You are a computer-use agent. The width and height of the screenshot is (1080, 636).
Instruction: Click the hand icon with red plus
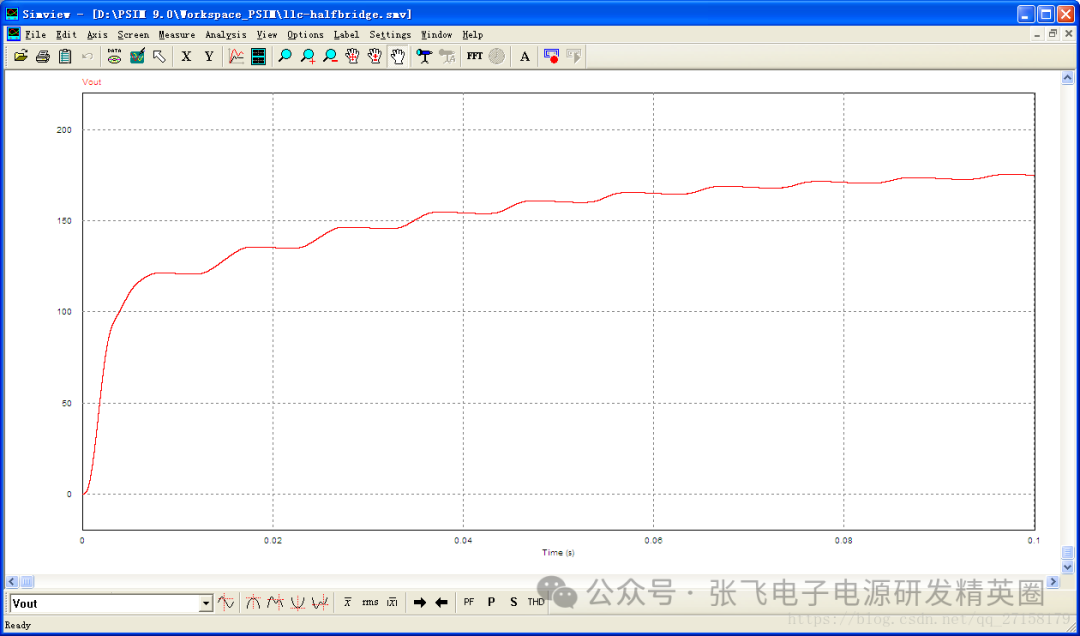click(375, 57)
